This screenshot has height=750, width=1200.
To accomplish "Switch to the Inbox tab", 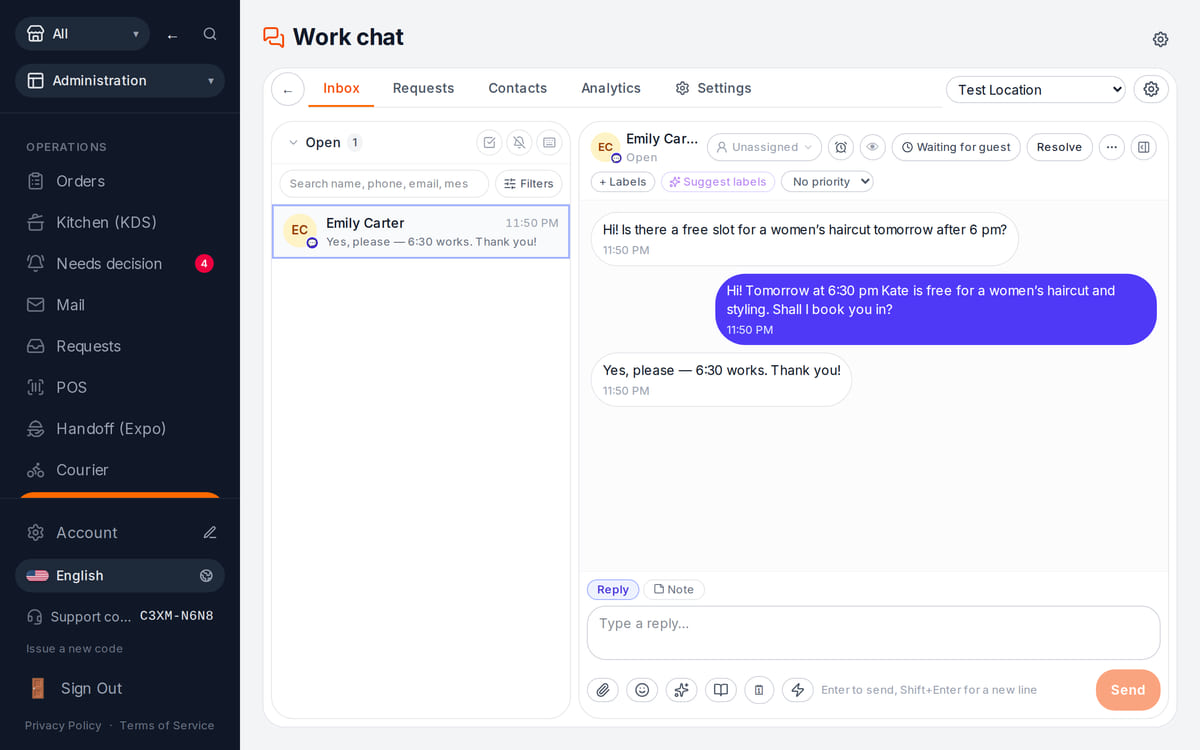I will tap(341, 88).
